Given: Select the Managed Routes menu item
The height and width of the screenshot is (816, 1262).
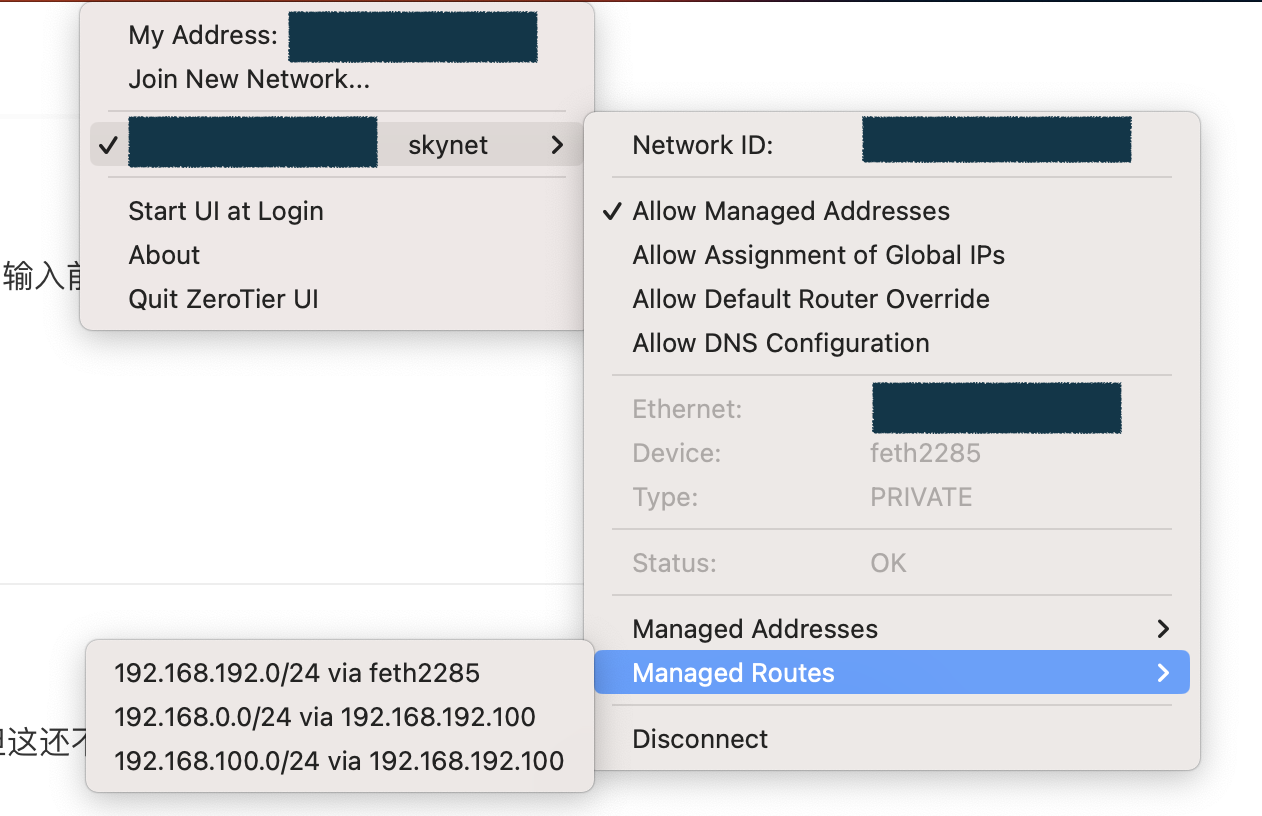Looking at the screenshot, I should (x=892, y=673).
